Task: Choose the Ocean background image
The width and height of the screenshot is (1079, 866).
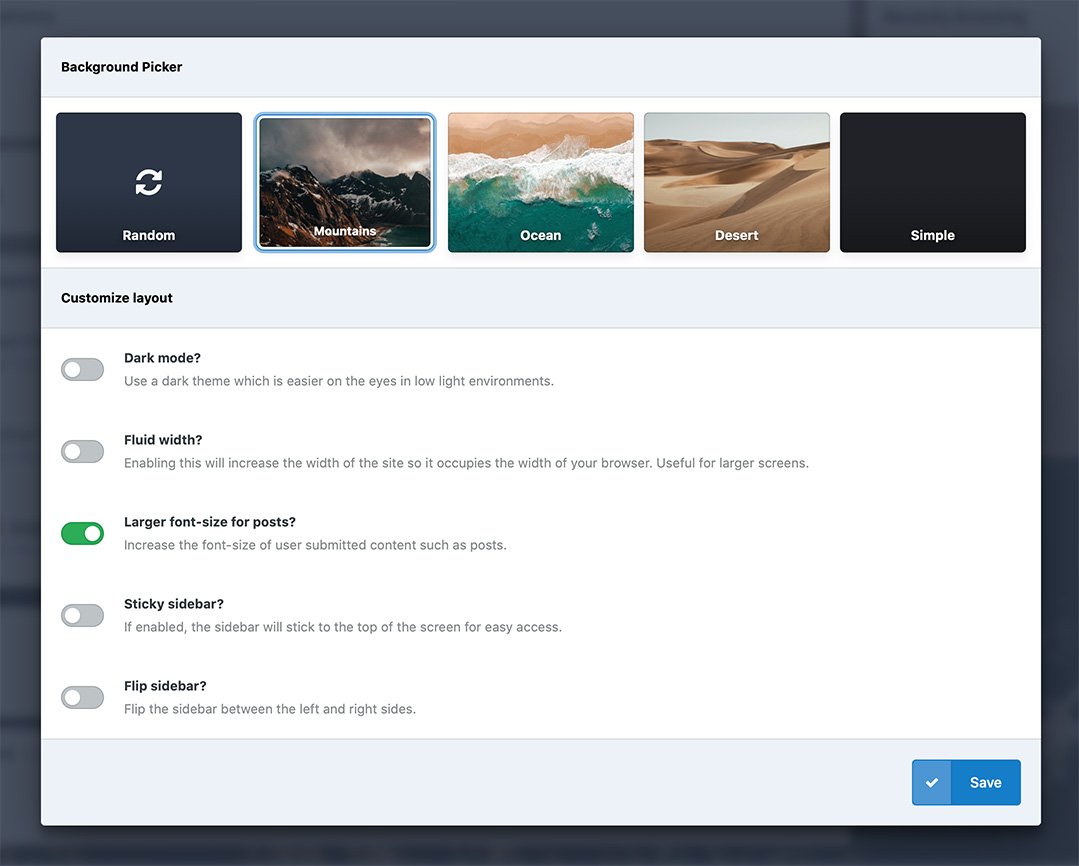Action: 540,182
